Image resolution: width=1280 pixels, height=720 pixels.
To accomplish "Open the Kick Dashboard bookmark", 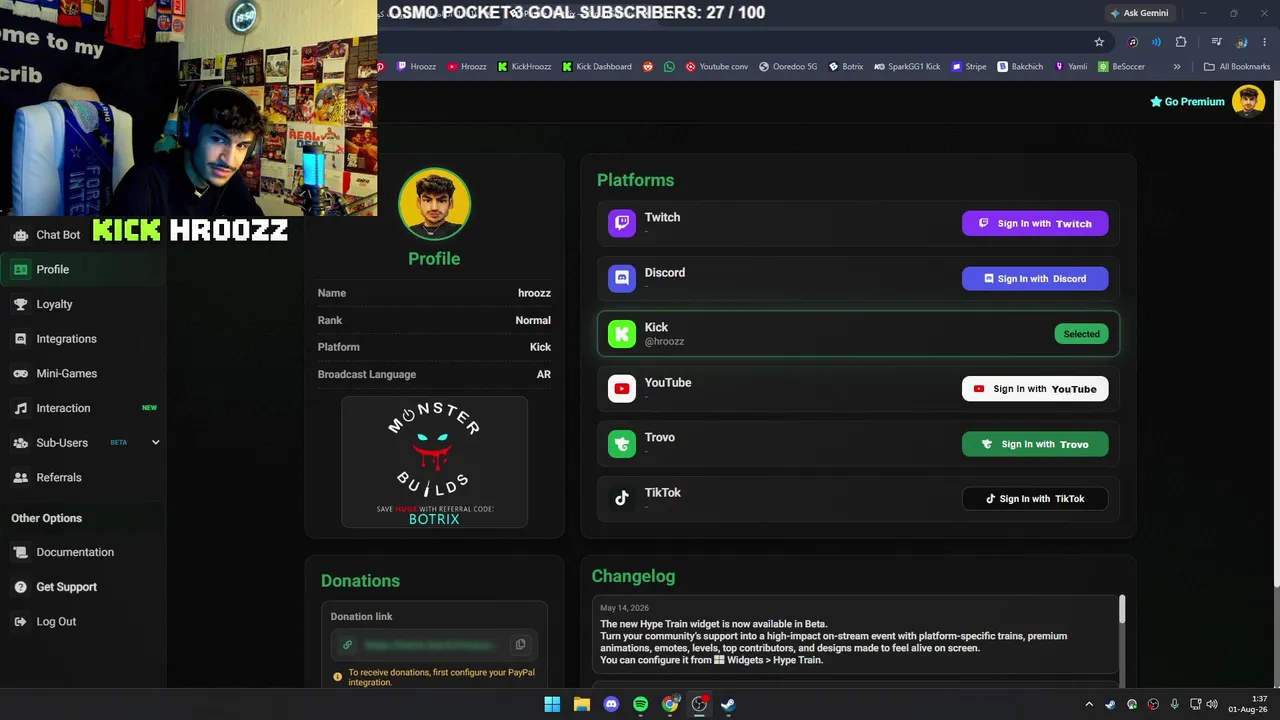I will (x=597, y=67).
